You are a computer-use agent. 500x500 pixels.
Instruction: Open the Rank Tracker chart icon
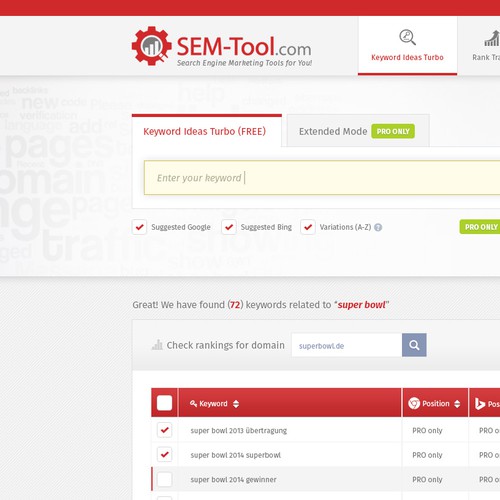(492, 38)
